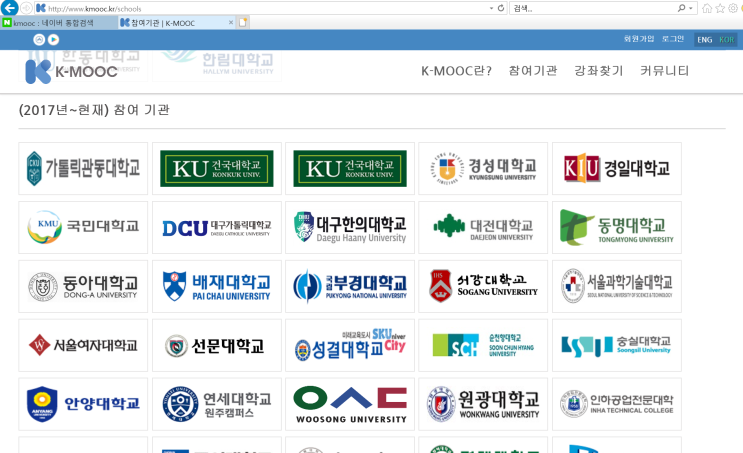
Task: Open 대구한의대학교 Daegu Haany card
Action: (x=350, y=227)
